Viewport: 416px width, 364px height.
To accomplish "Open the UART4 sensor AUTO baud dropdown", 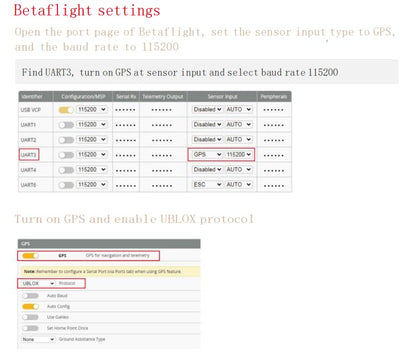I will pos(238,170).
